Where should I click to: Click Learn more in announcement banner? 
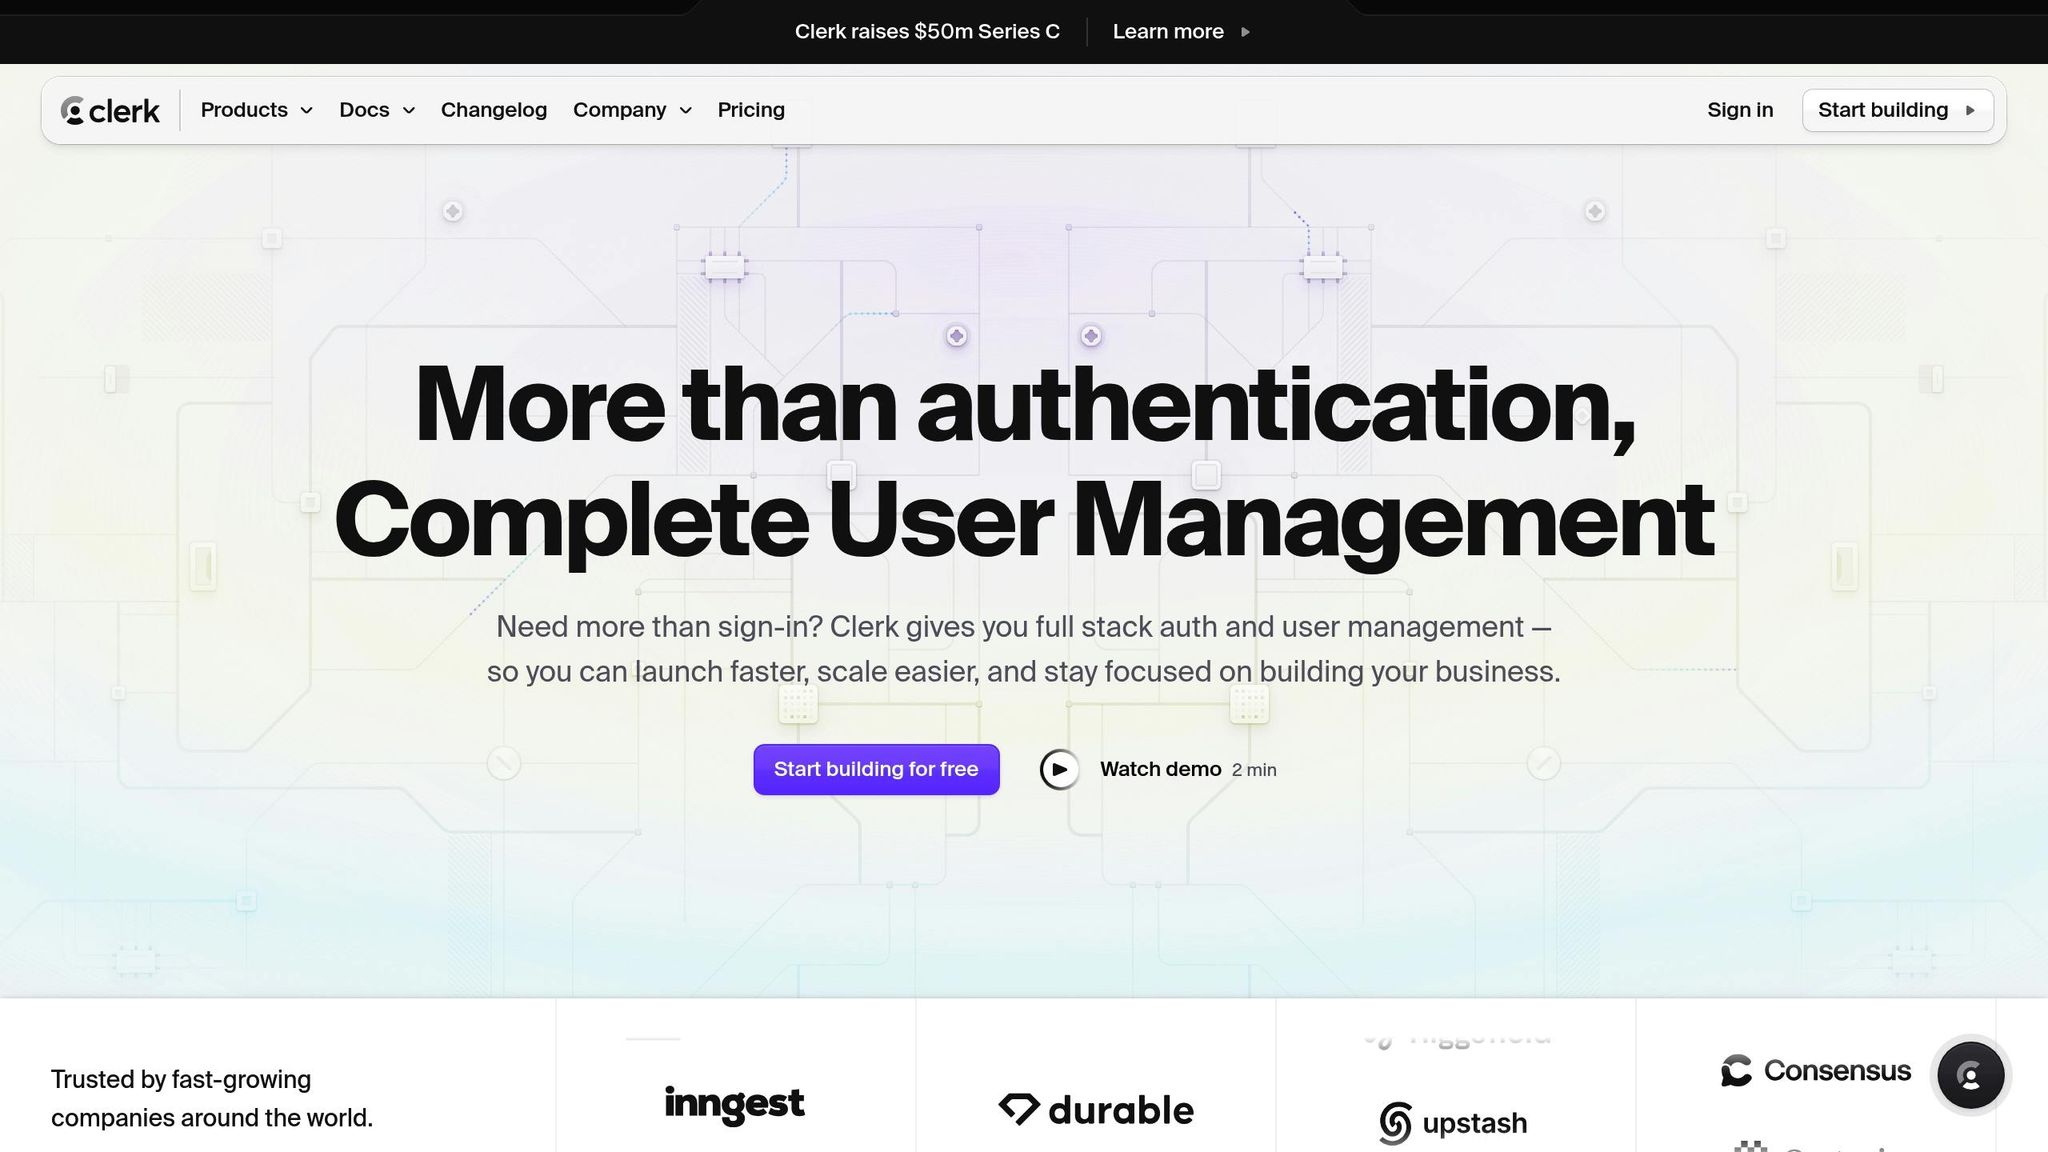pyautogui.click(x=1168, y=32)
